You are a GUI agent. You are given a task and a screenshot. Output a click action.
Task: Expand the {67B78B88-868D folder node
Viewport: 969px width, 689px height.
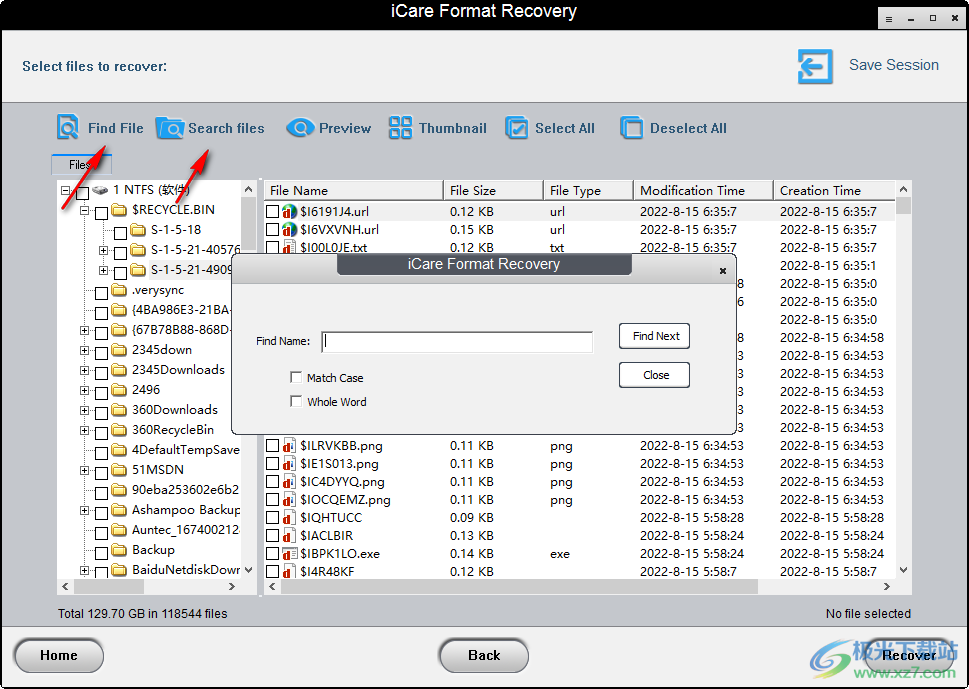pyautogui.click(x=84, y=331)
